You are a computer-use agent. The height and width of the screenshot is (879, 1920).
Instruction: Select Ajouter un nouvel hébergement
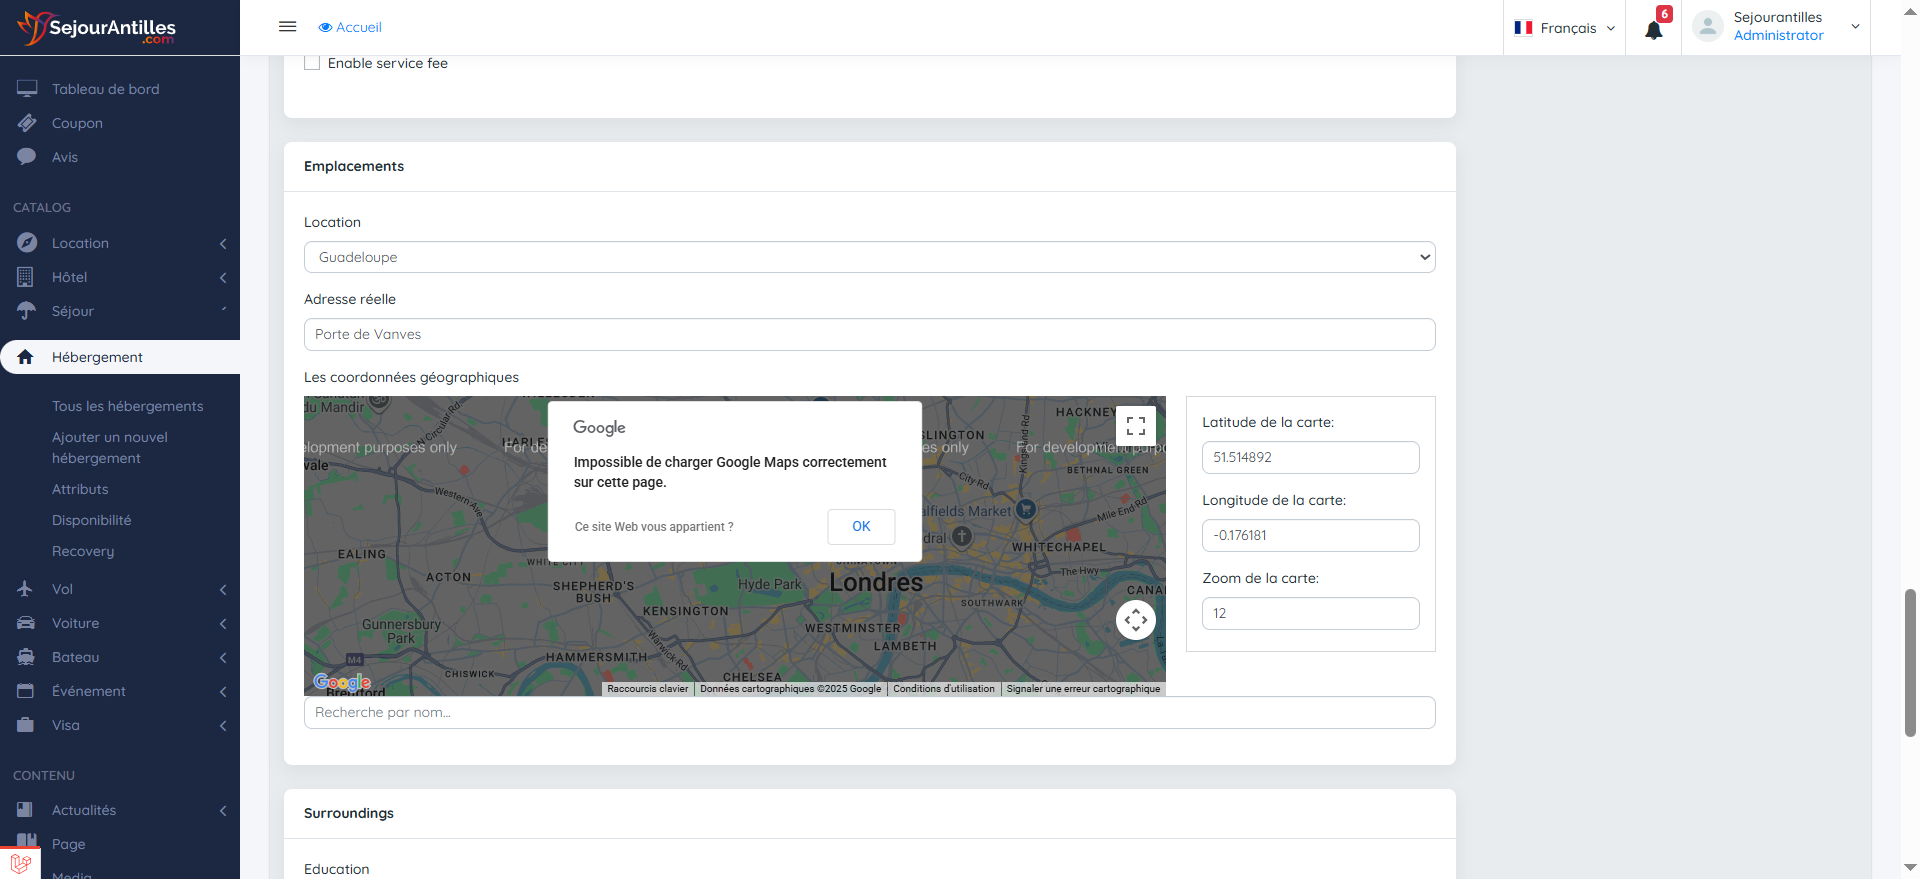coord(110,447)
